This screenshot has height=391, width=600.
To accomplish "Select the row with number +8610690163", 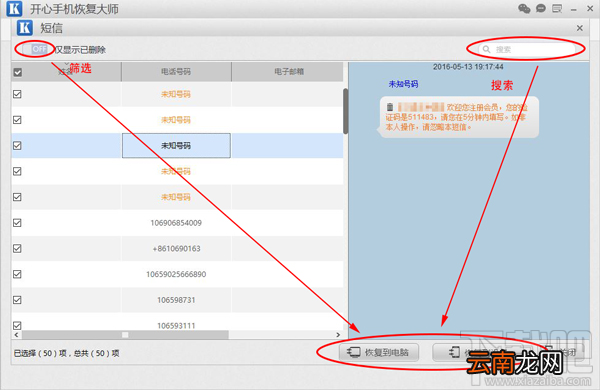I will pos(178,248).
